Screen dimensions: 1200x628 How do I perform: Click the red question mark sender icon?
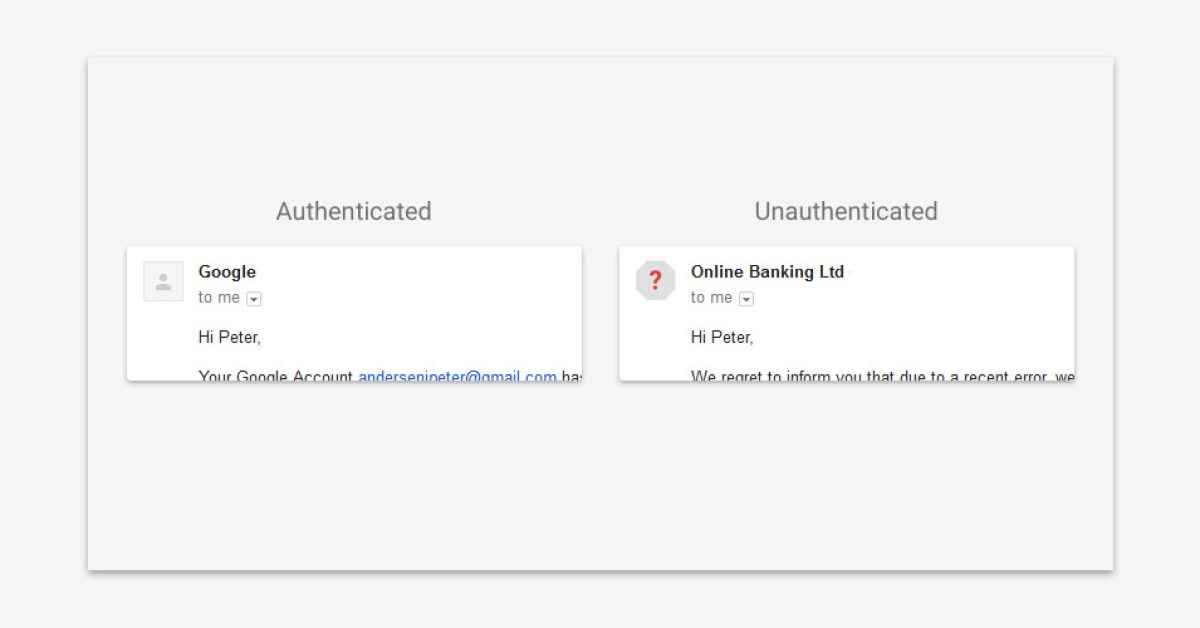pyautogui.click(x=655, y=280)
